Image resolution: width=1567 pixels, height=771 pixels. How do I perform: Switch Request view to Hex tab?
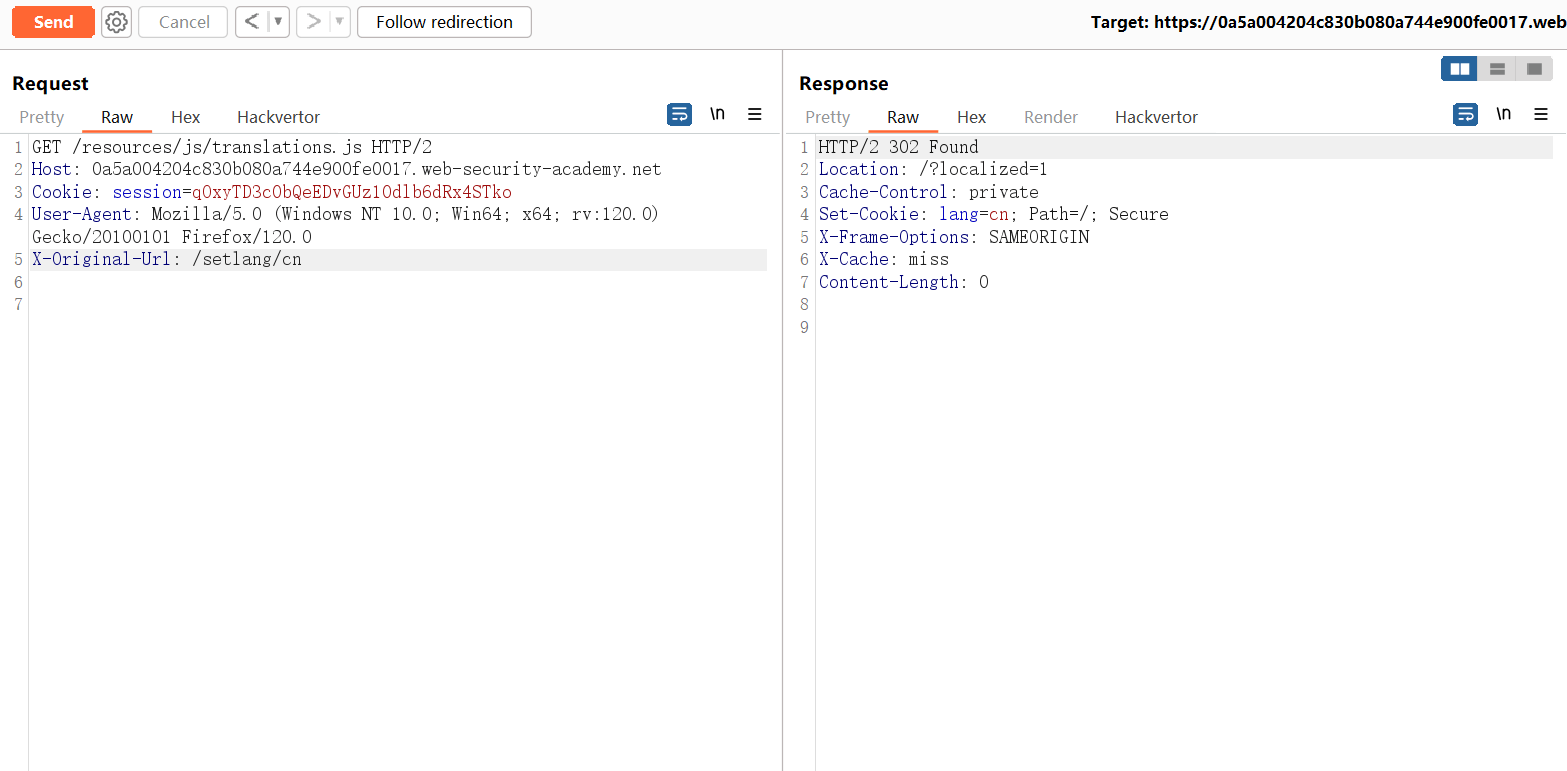[185, 117]
